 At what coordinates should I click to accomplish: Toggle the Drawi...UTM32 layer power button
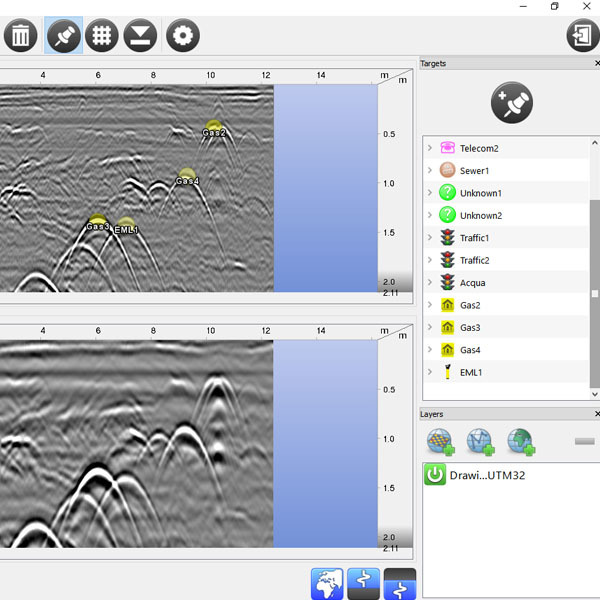(x=435, y=475)
